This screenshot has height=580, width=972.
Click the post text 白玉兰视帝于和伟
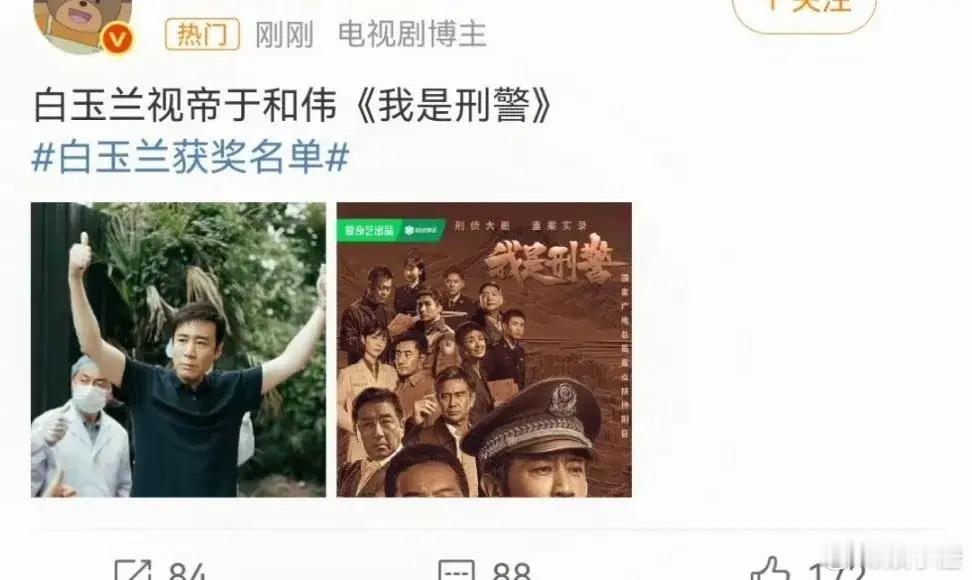point(185,105)
